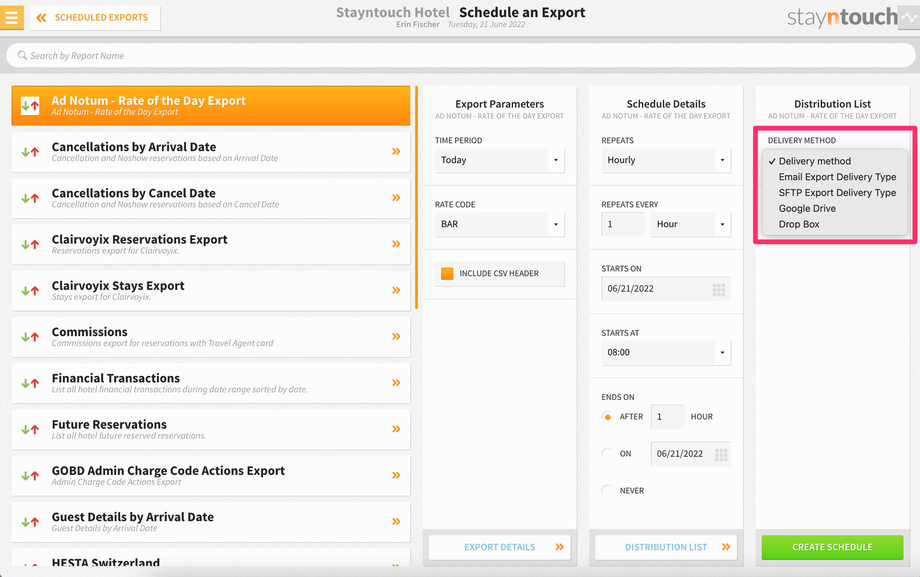
Task: Open Cancellations by Cancel Date chevron
Action: click(396, 198)
